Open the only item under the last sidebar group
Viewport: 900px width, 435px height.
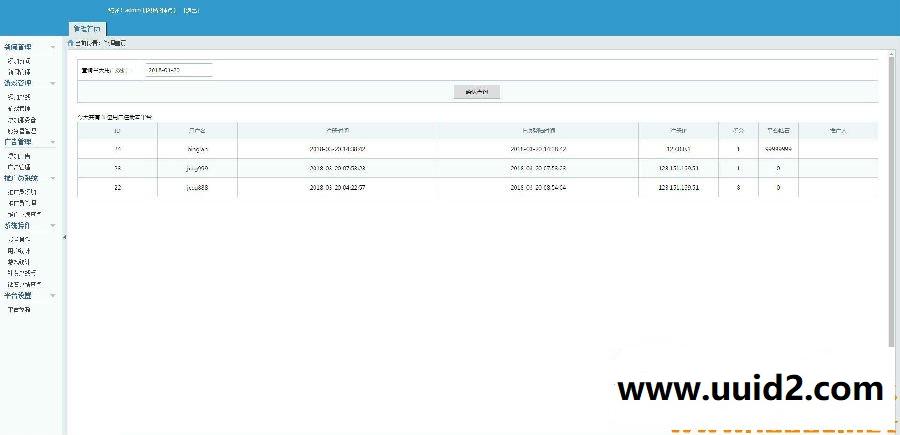click(x=19, y=310)
